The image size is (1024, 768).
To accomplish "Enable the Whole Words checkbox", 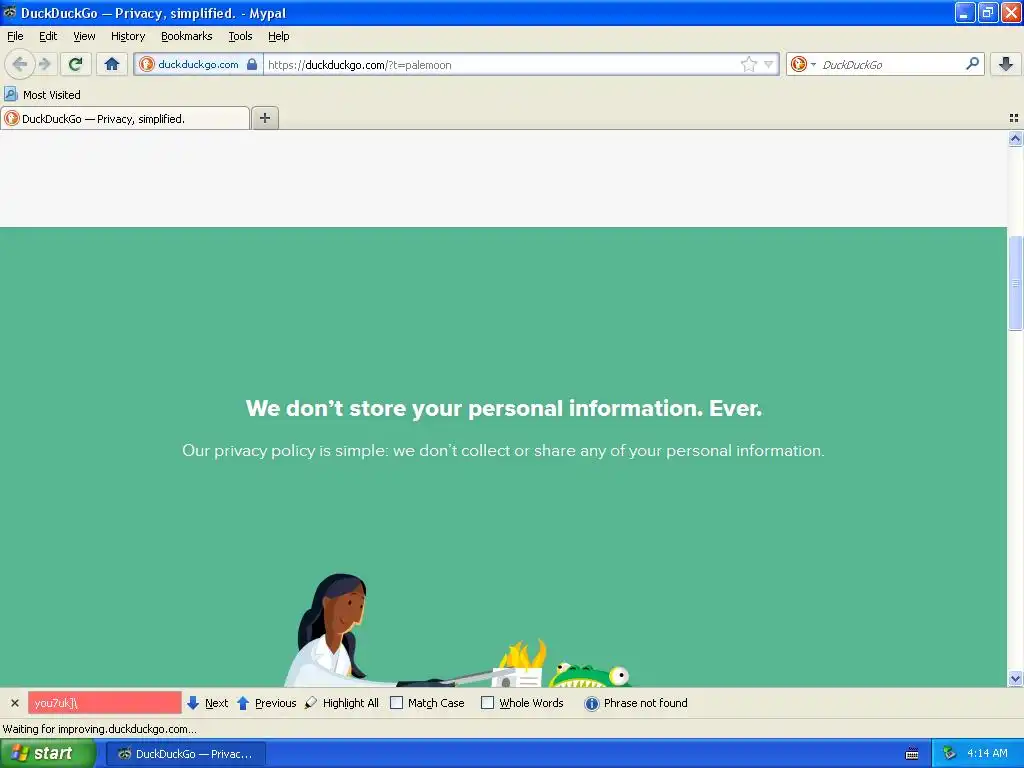I will 487,703.
